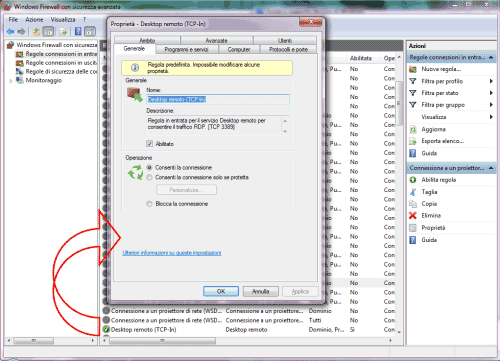Select Consenti la connessione solo se protetta
This screenshot has width=500, height=361.
(149, 177)
